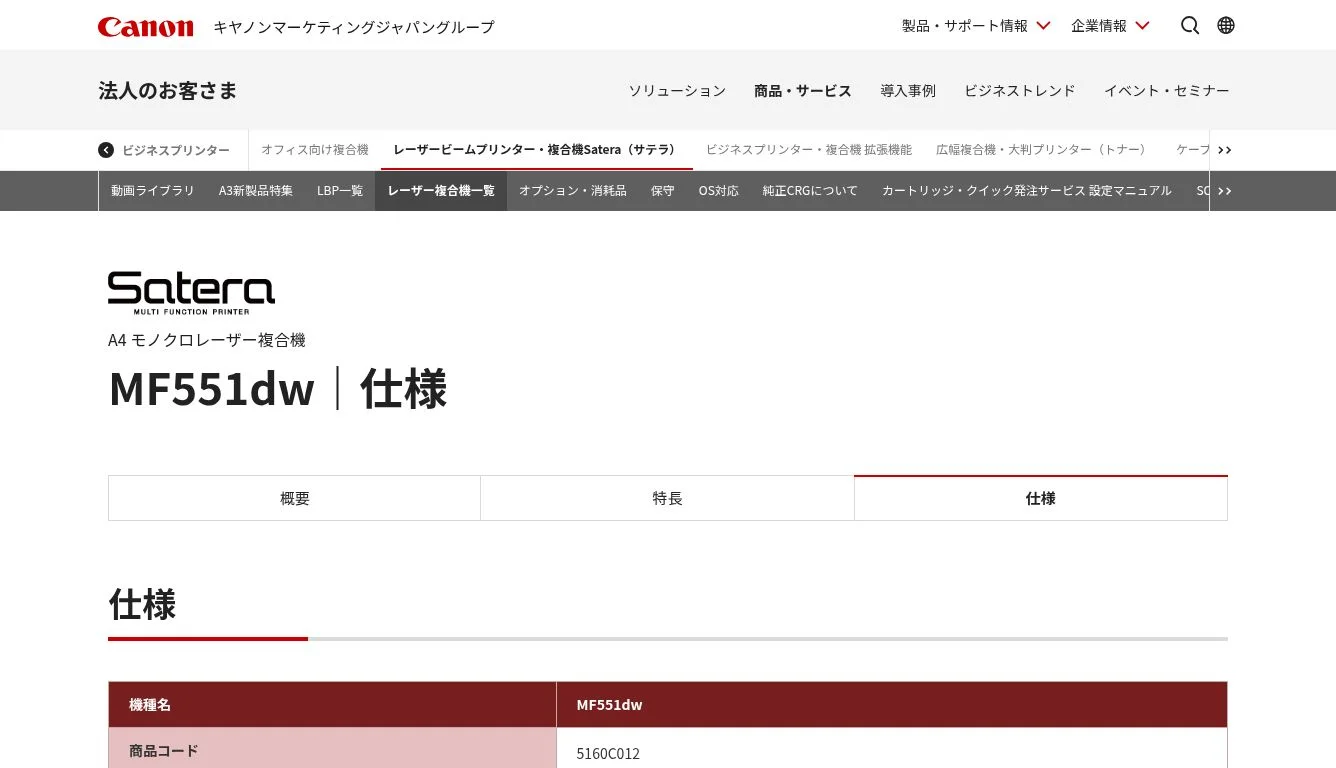
Task: Open 純正CRGについて submenu item
Action: tap(810, 191)
